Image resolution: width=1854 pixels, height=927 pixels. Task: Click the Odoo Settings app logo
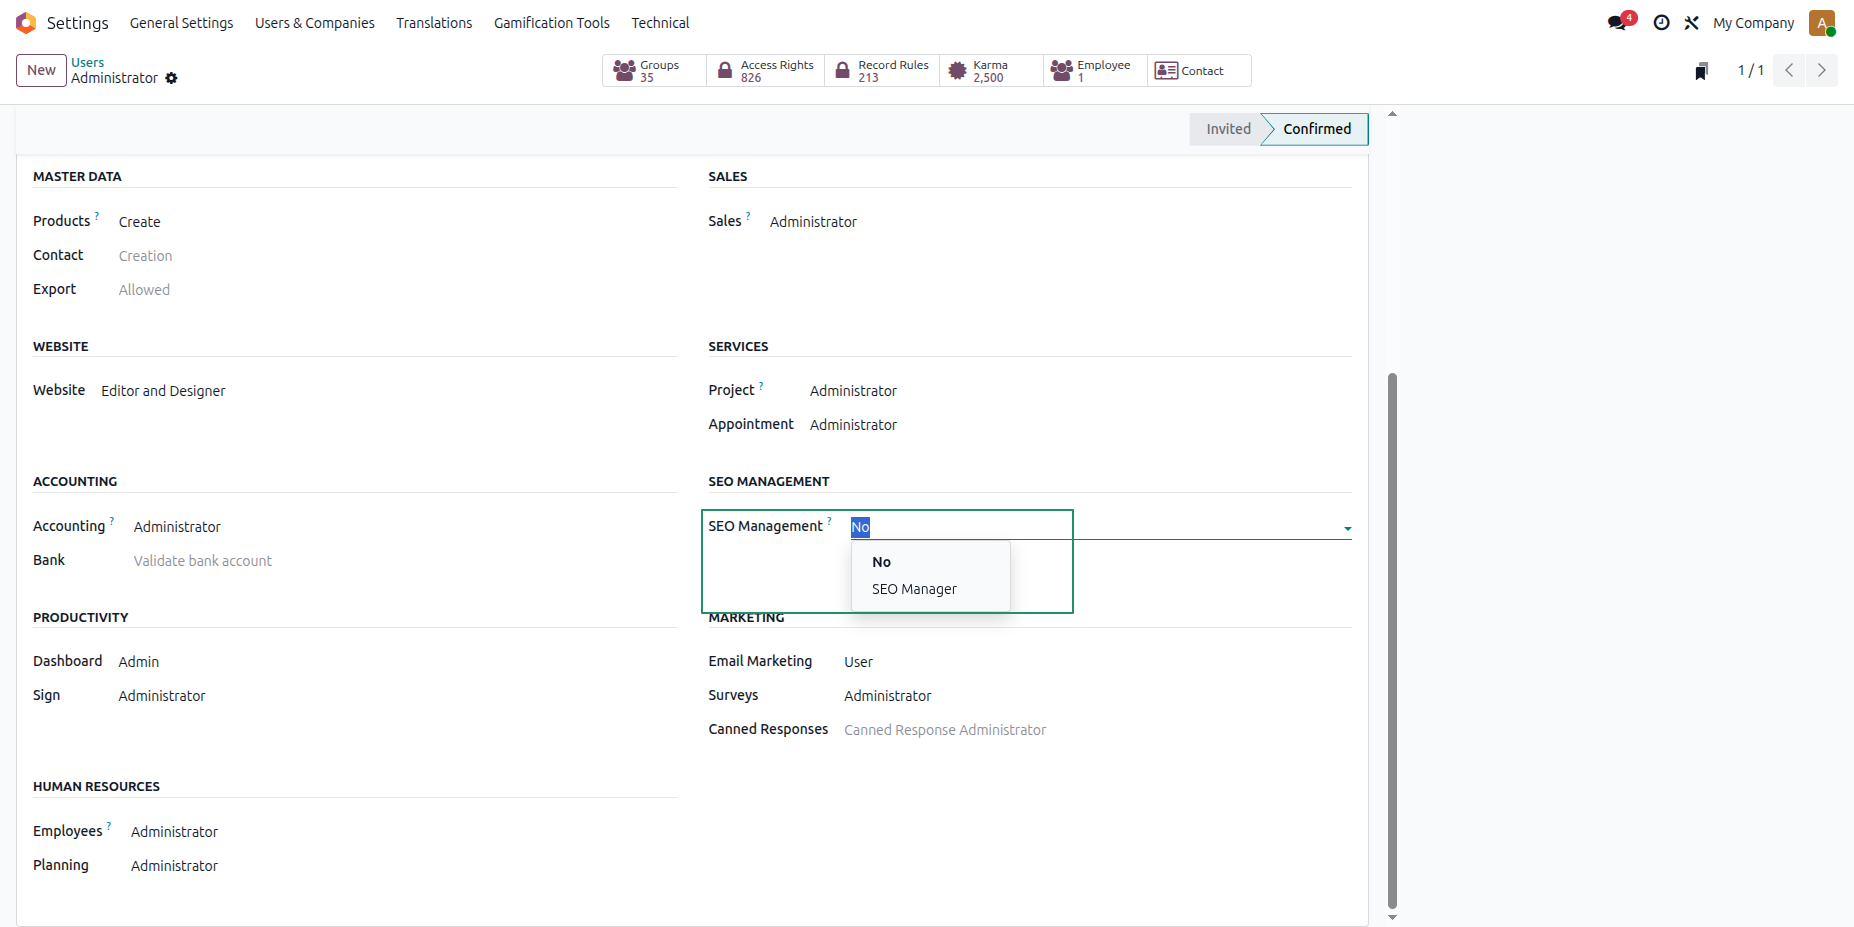click(x=26, y=22)
